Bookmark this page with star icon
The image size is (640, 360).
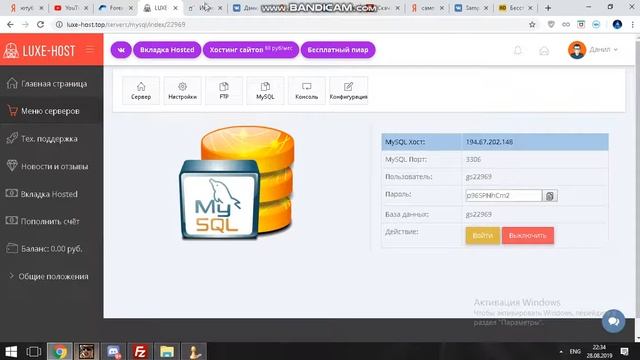[532, 24]
